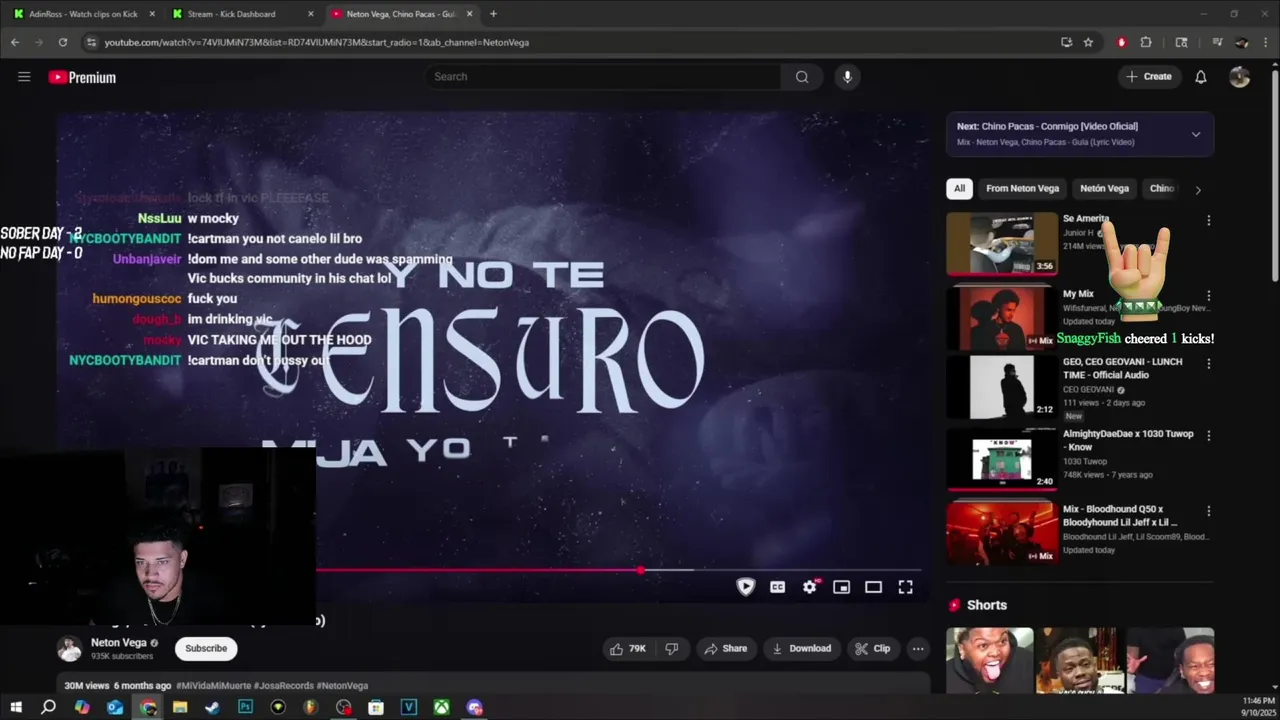Image resolution: width=1280 pixels, height=720 pixels.
Task: Open the Neton Vega channel name link
Action: (x=119, y=643)
